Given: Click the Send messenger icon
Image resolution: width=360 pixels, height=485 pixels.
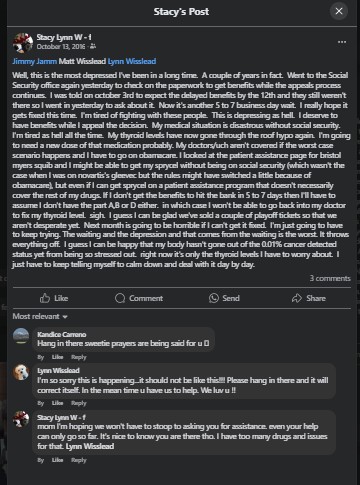Looking at the screenshot, I should click(x=213, y=298).
